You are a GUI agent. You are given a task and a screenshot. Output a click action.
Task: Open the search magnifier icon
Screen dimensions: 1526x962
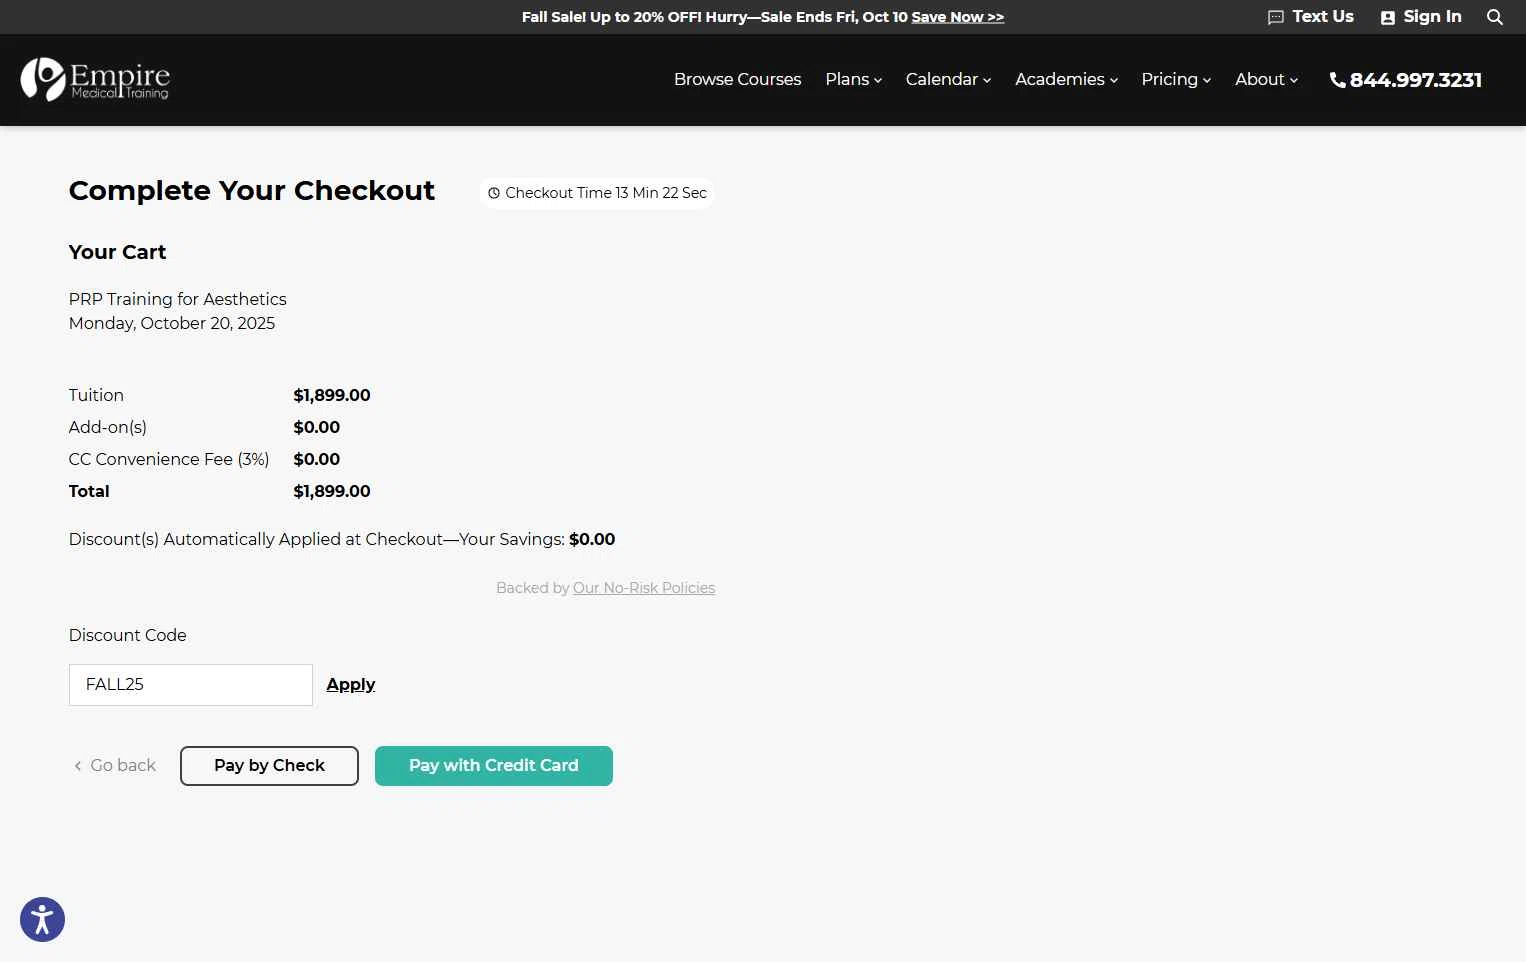(1495, 17)
